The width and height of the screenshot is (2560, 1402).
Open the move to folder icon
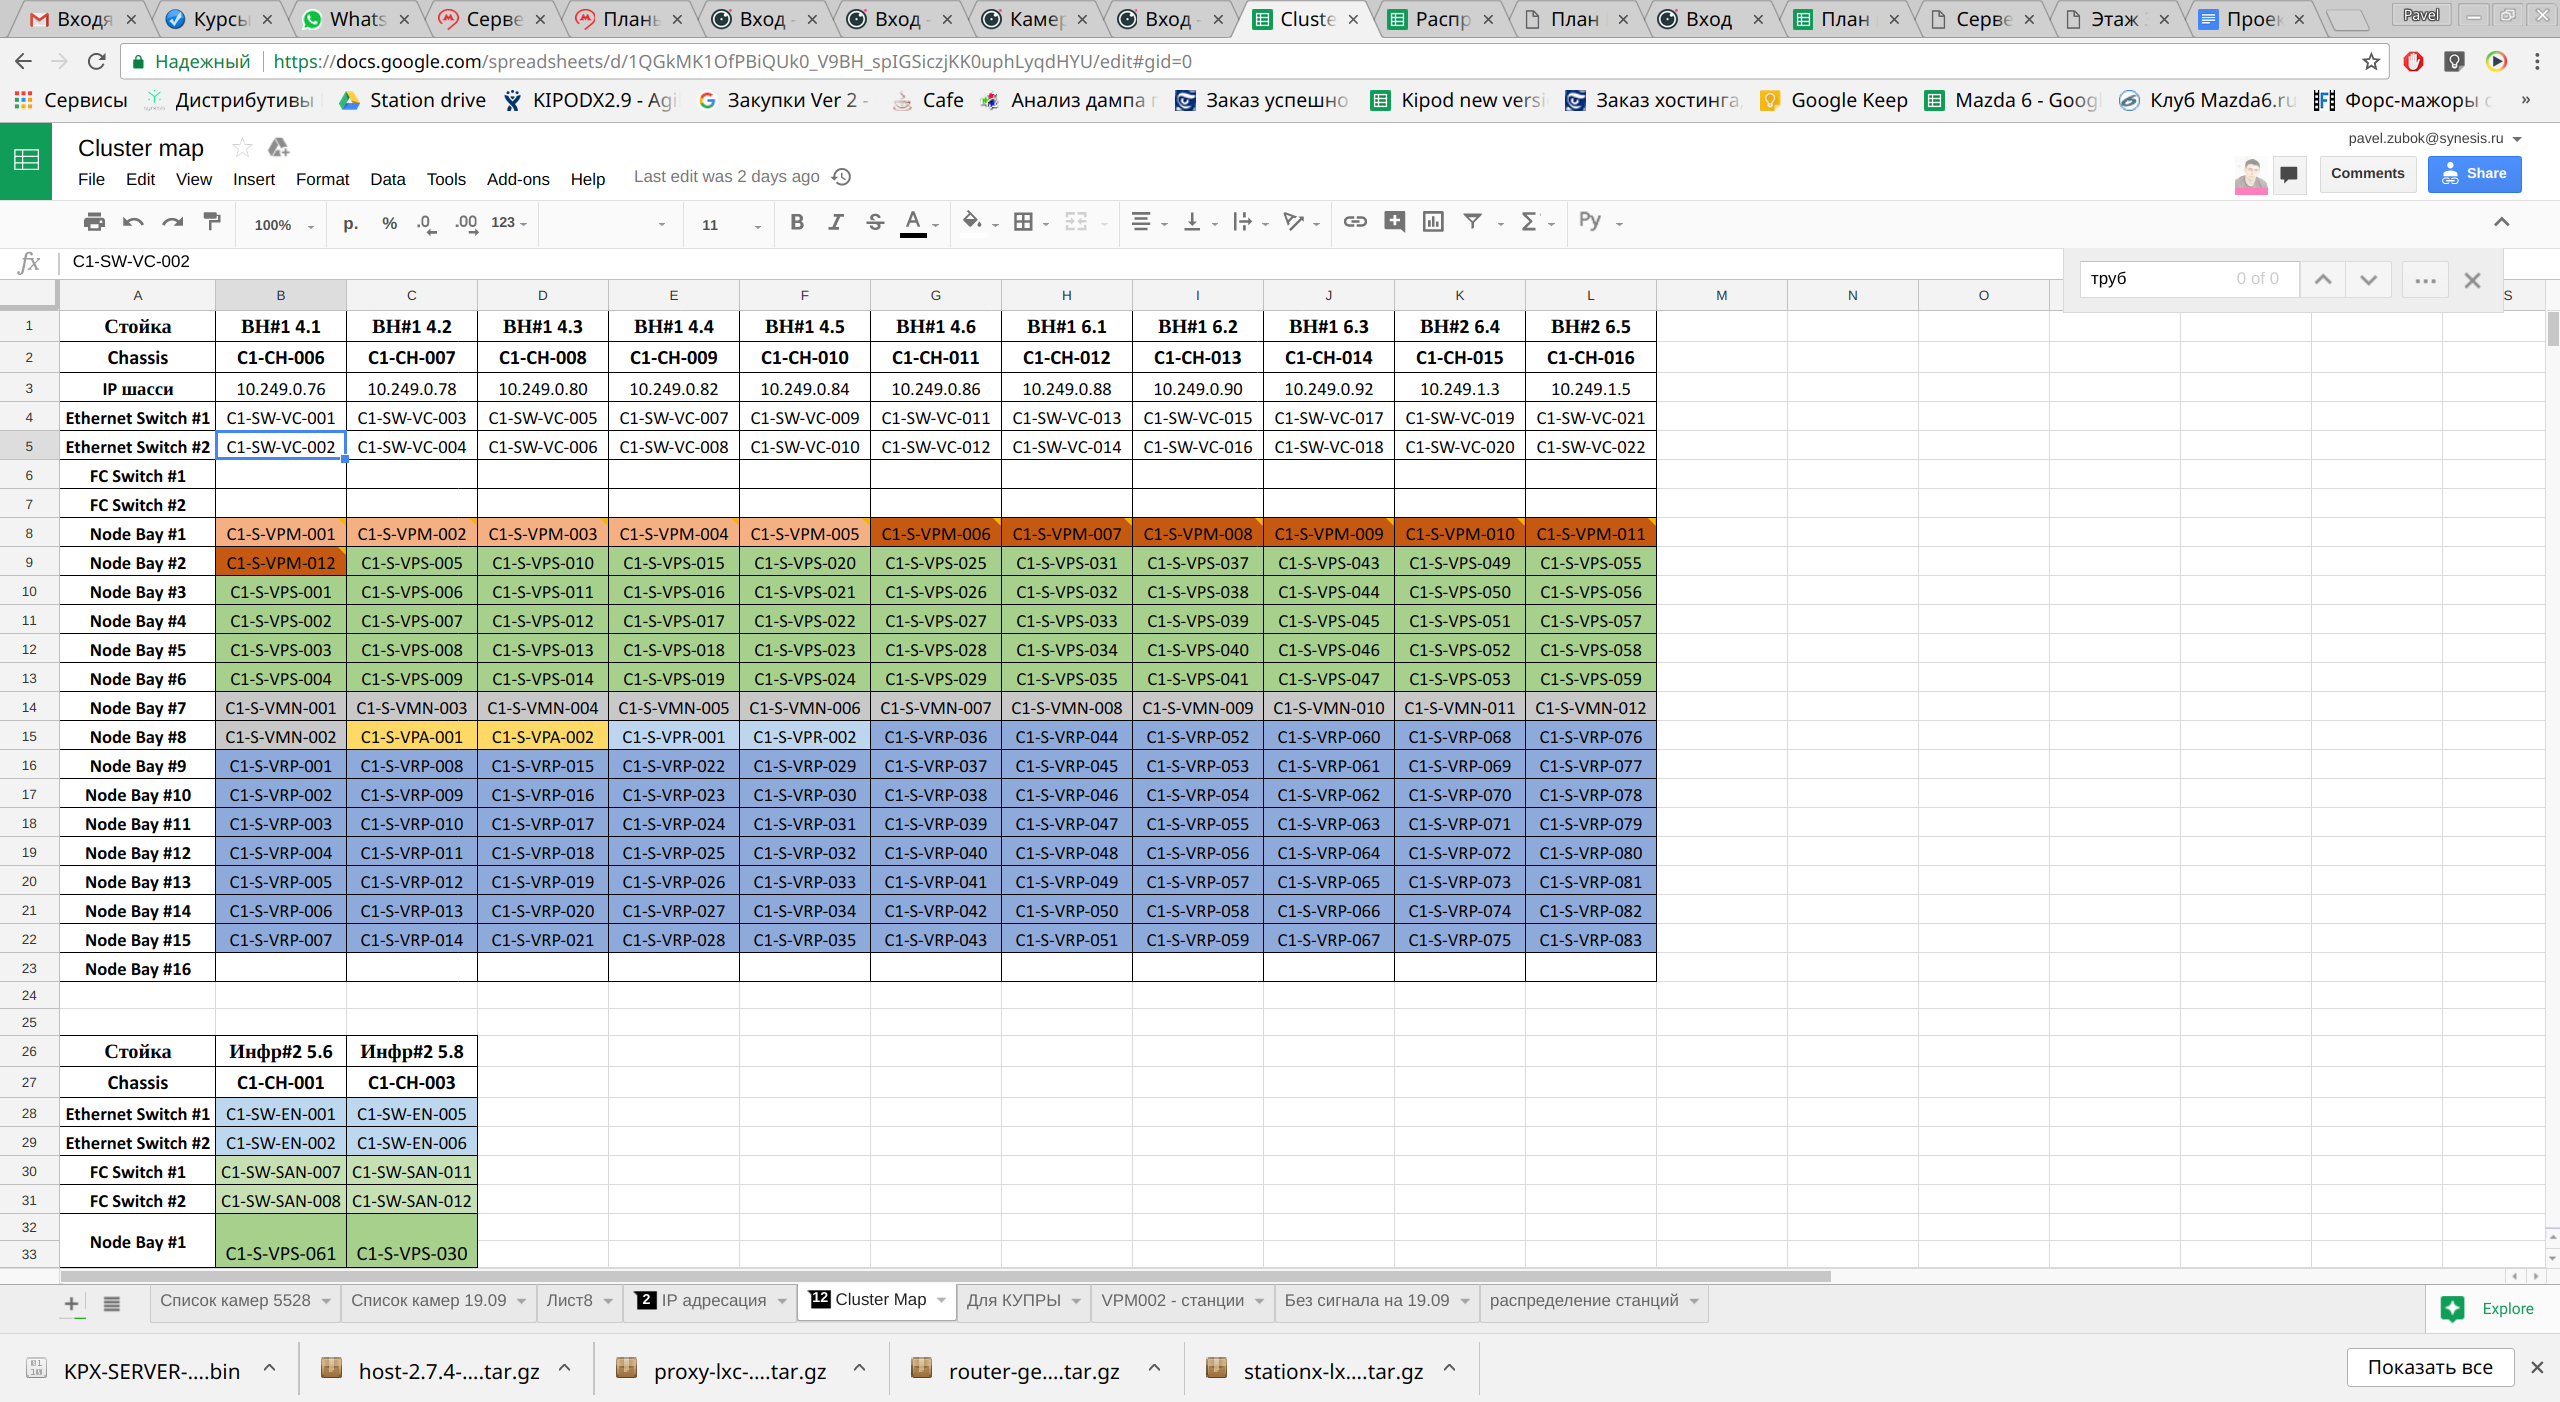pyautogui.click(x=279, y=148)
